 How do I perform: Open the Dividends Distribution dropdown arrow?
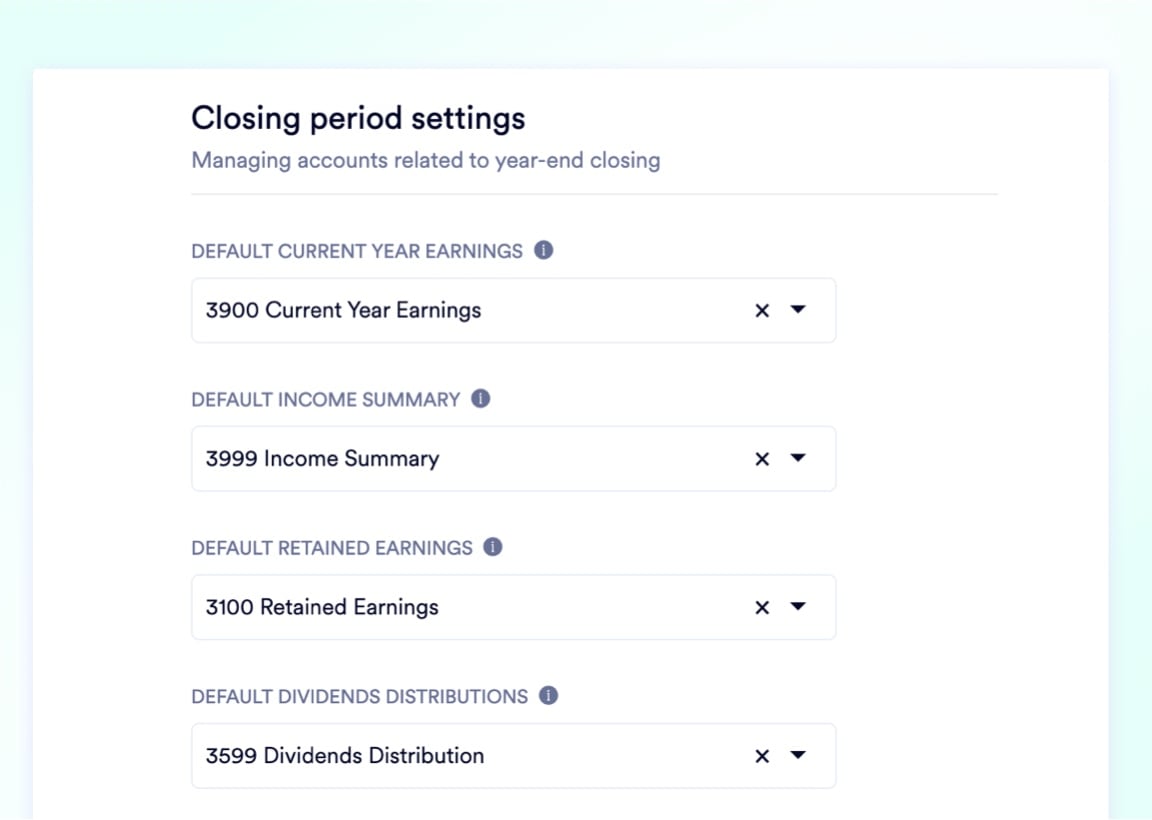pos(798,755)
